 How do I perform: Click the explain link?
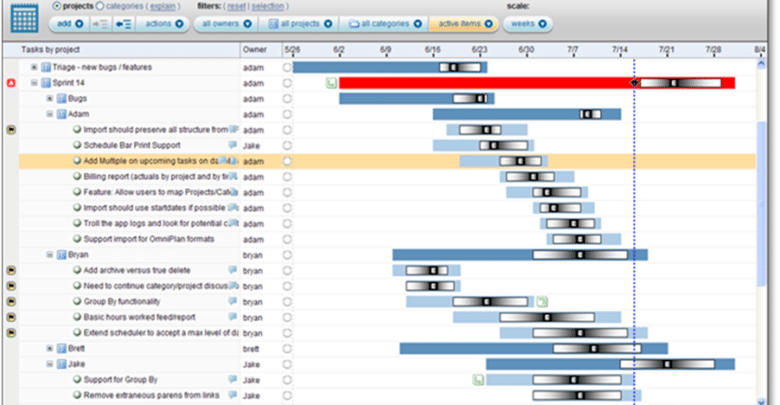click(x=163, y=6)
